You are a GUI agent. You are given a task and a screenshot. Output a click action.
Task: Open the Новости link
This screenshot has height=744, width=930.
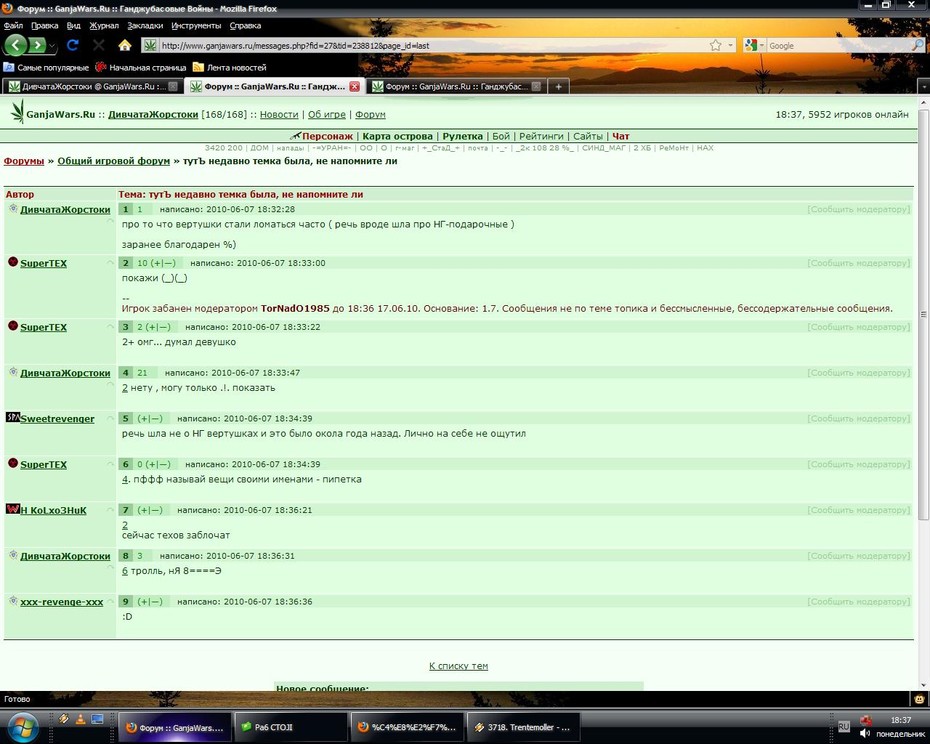coord(279,115)
